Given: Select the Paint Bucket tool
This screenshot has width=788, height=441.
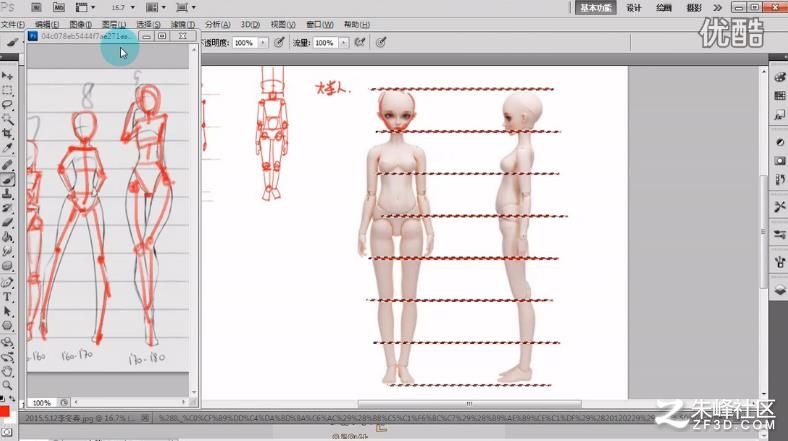Looking at the screenshot, I should tap(7, 237).
